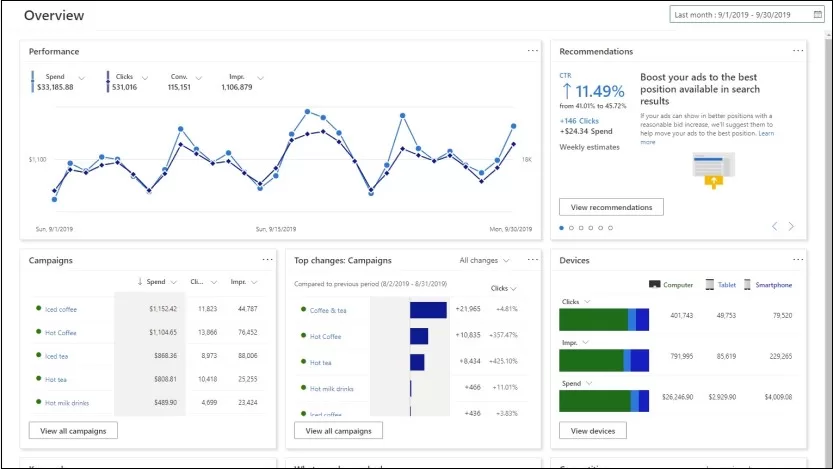Go to previous recommendation arrow
Screen dimensions: 833x469
(x=775, y=226)
